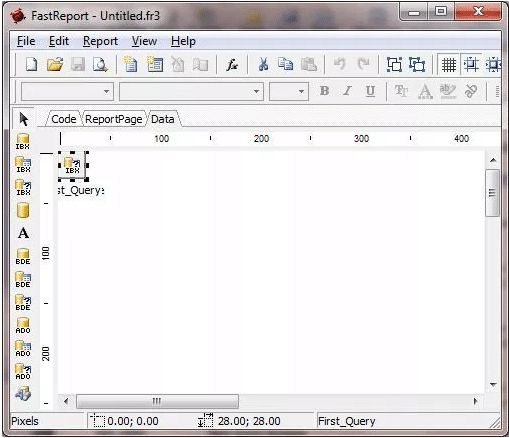Click the Delete page icon

pyautogui.click(x=177, y=64)
